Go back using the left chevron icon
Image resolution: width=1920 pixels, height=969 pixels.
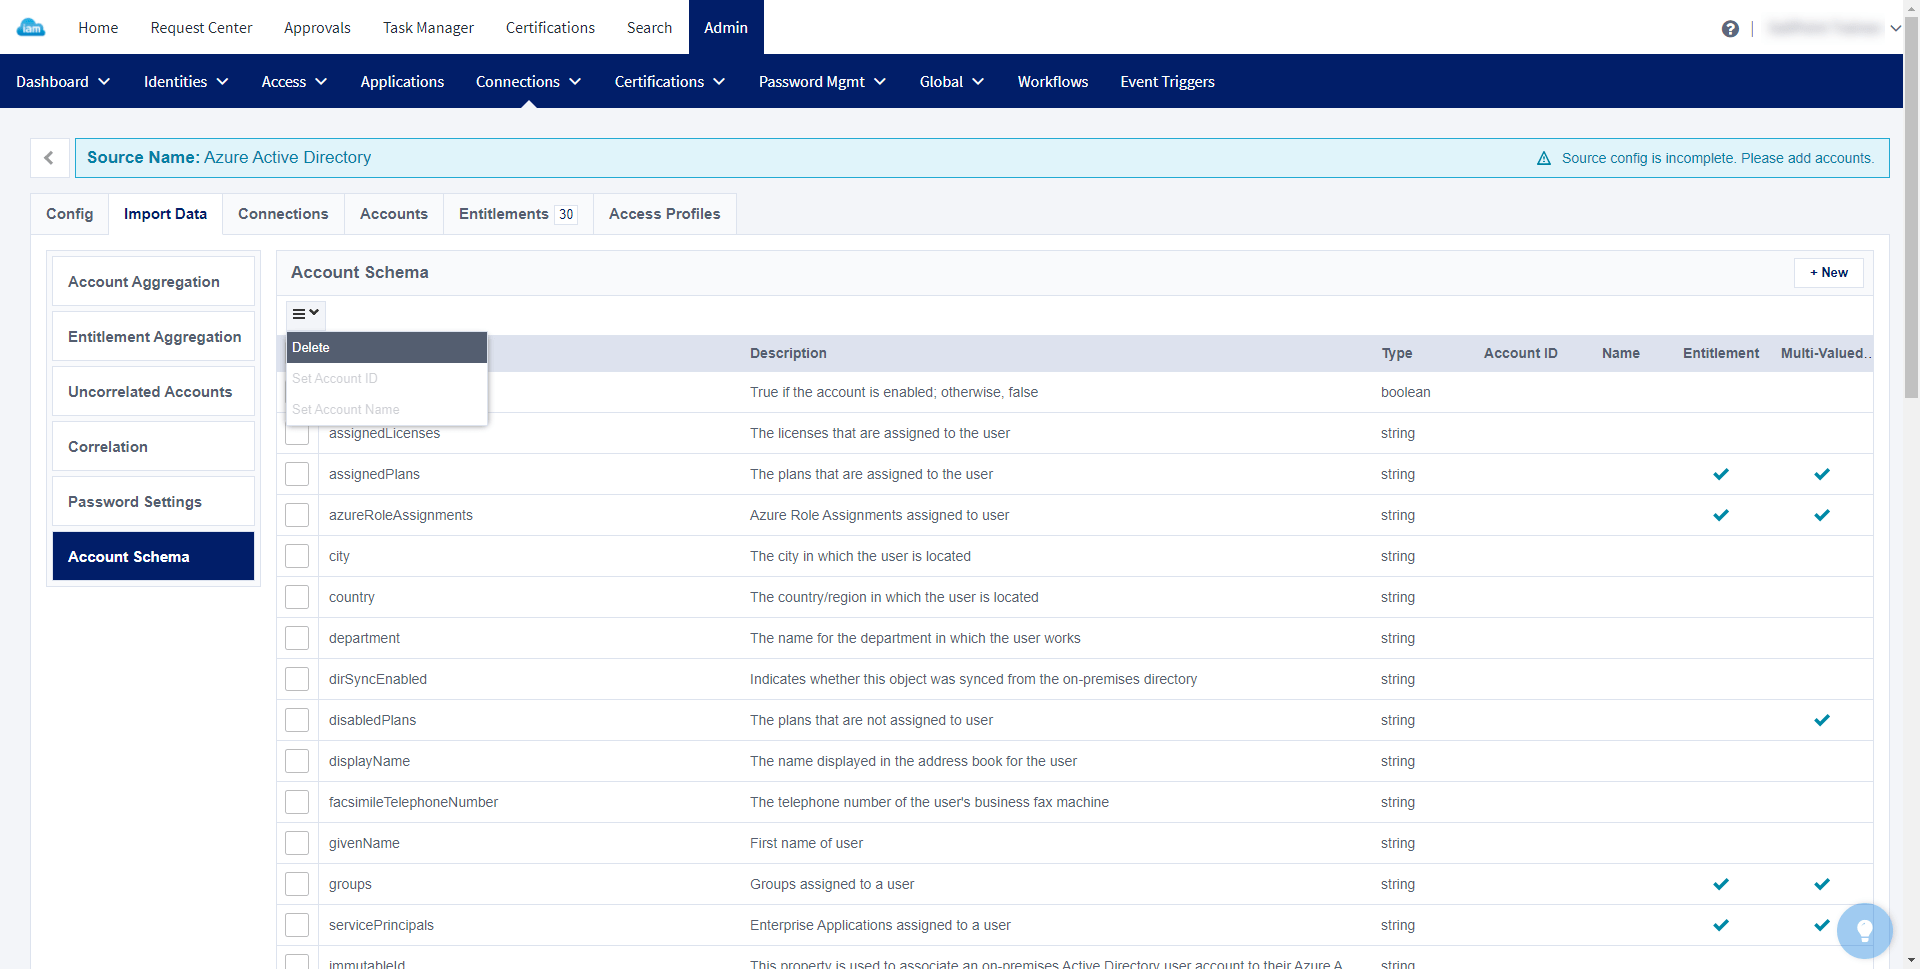click(49, 158)
